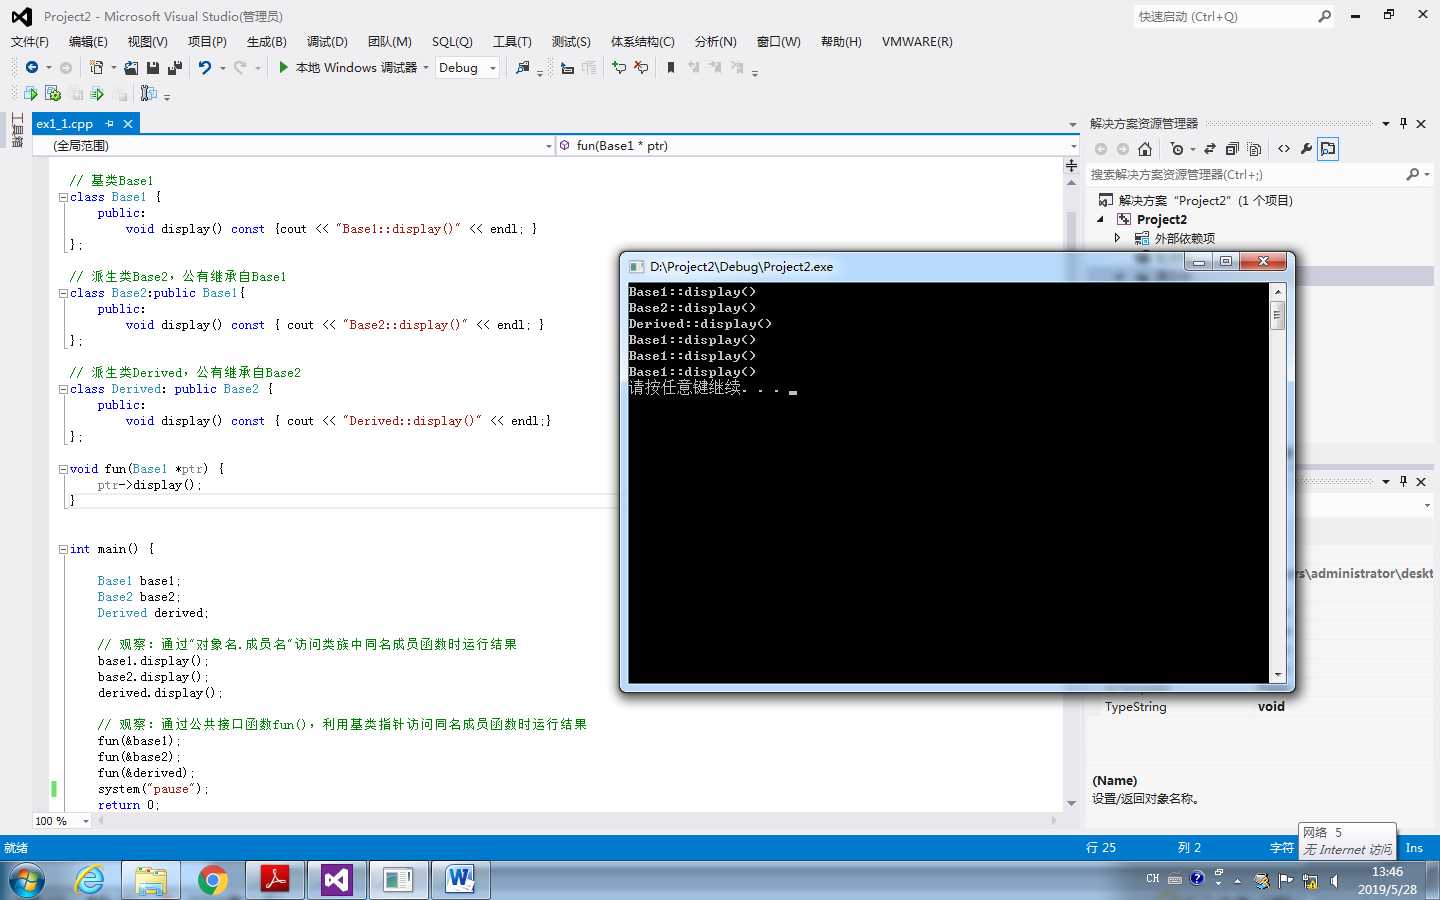Open Google Chrome from the taskbar
Image resolution: width=1440 pixels, height=900 pixels.
click(212, 880)
